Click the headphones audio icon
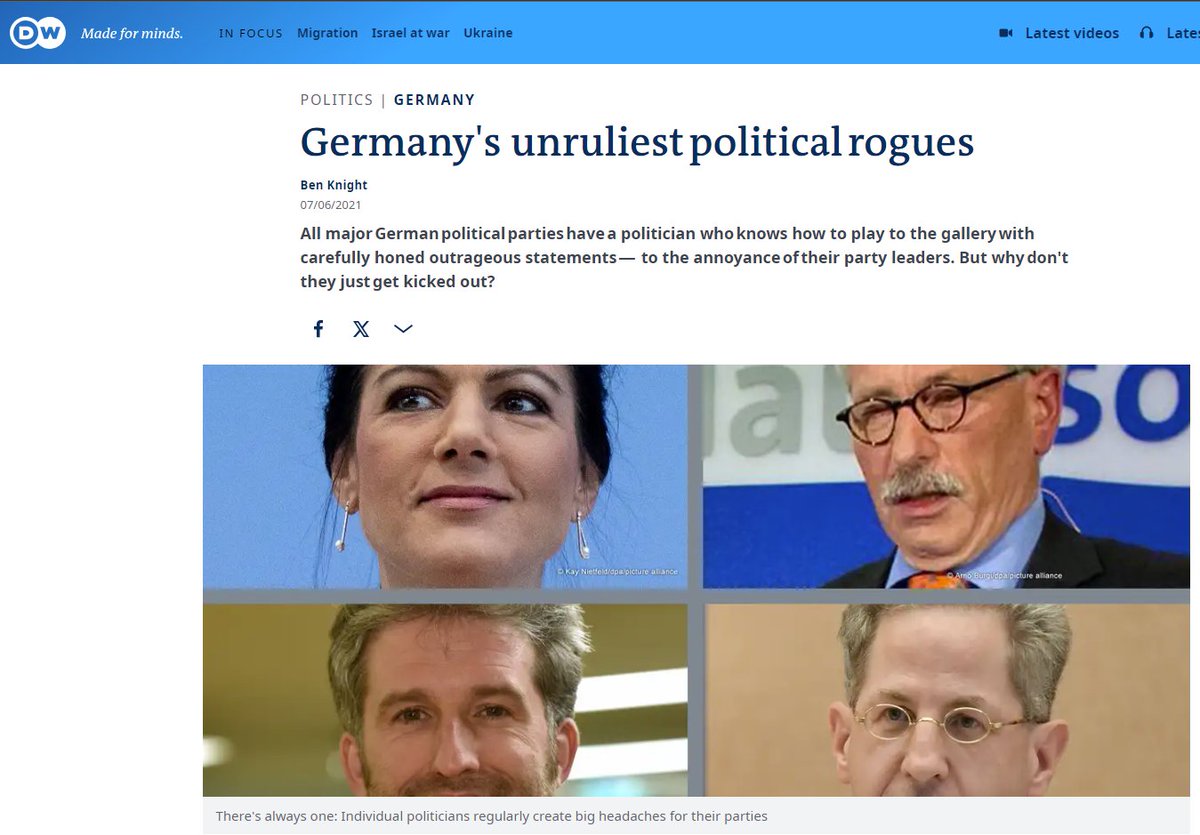 (1146, 33)
